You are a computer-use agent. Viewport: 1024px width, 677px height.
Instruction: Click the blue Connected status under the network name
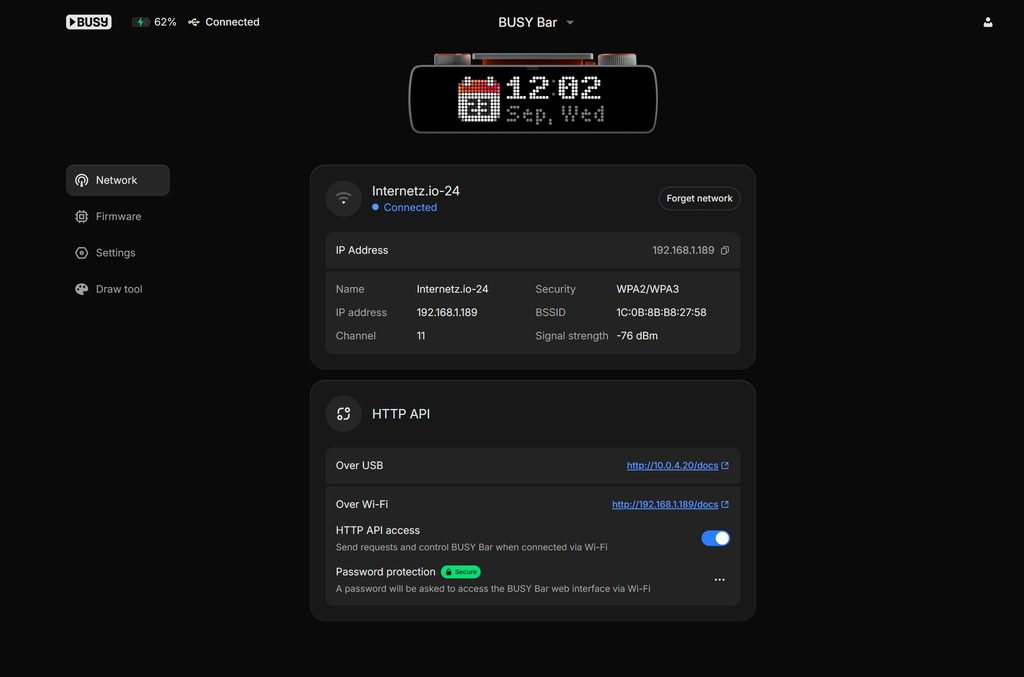pos(404,208)
